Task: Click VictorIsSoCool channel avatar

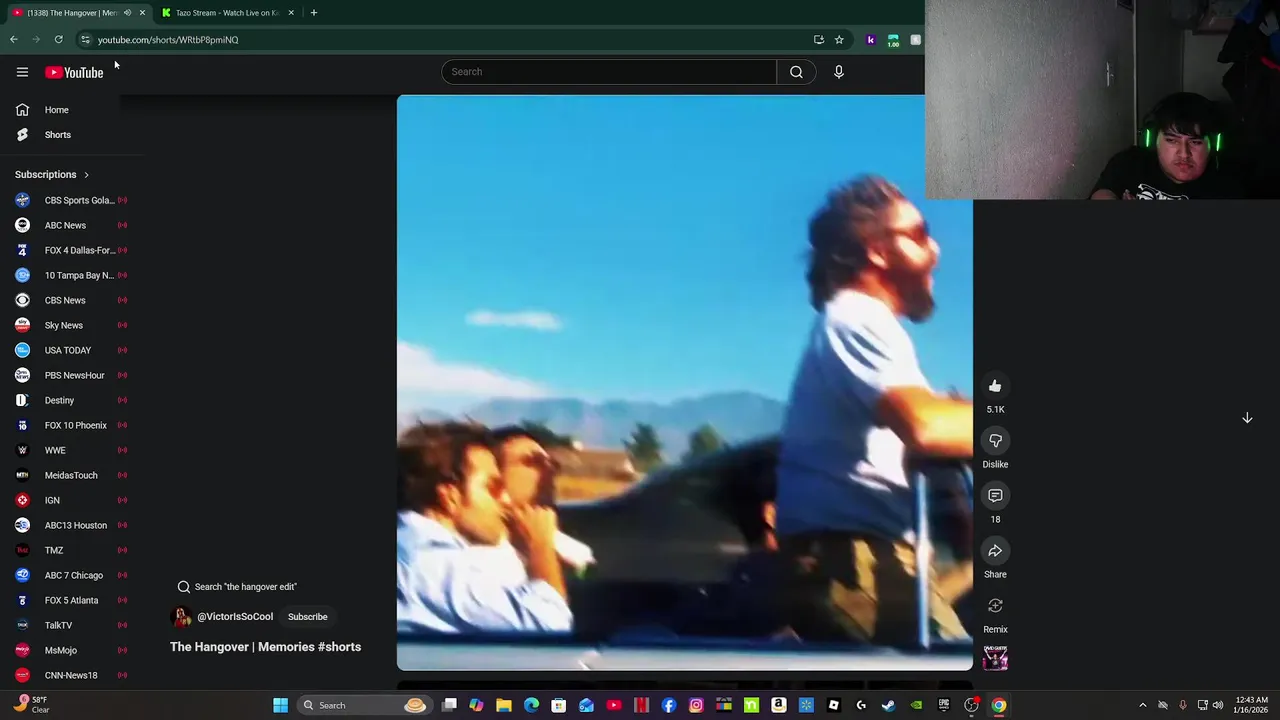Action: [x=182, y=617]
